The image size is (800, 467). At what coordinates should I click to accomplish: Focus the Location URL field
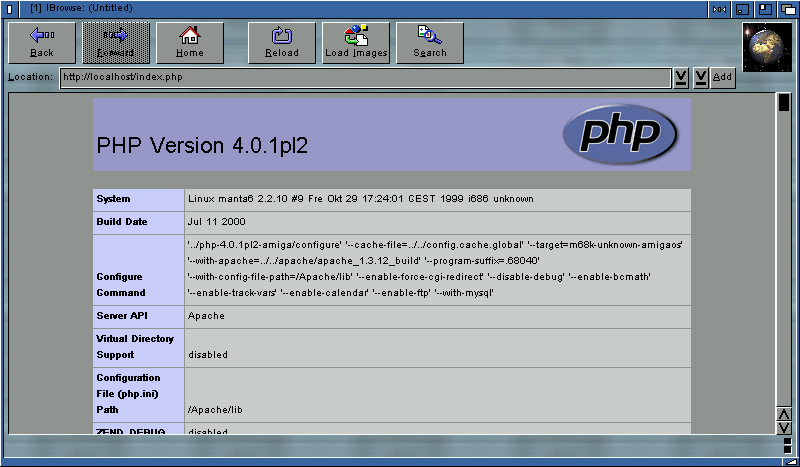[x=365, y=78]
